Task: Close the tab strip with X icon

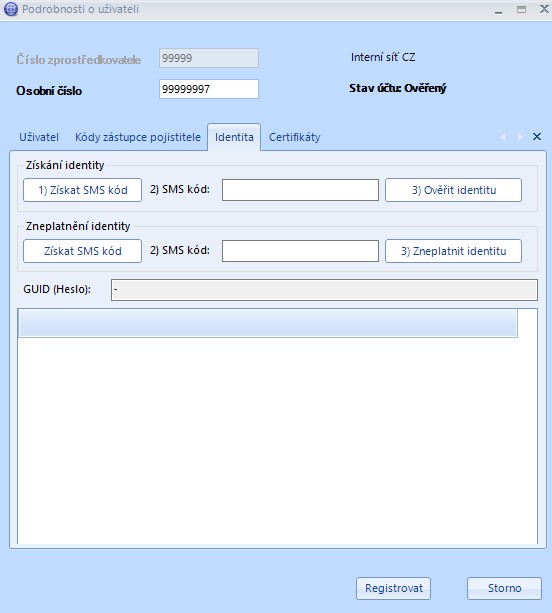Action: click(537, 136)
